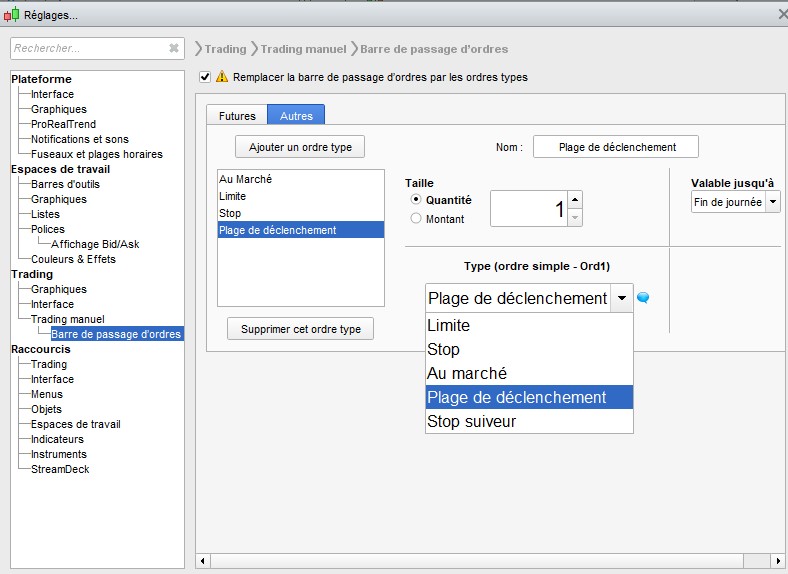Select the Montant radio button
Image resolution: width=788 pixels, height=574 pixels.
coord(416,219)
